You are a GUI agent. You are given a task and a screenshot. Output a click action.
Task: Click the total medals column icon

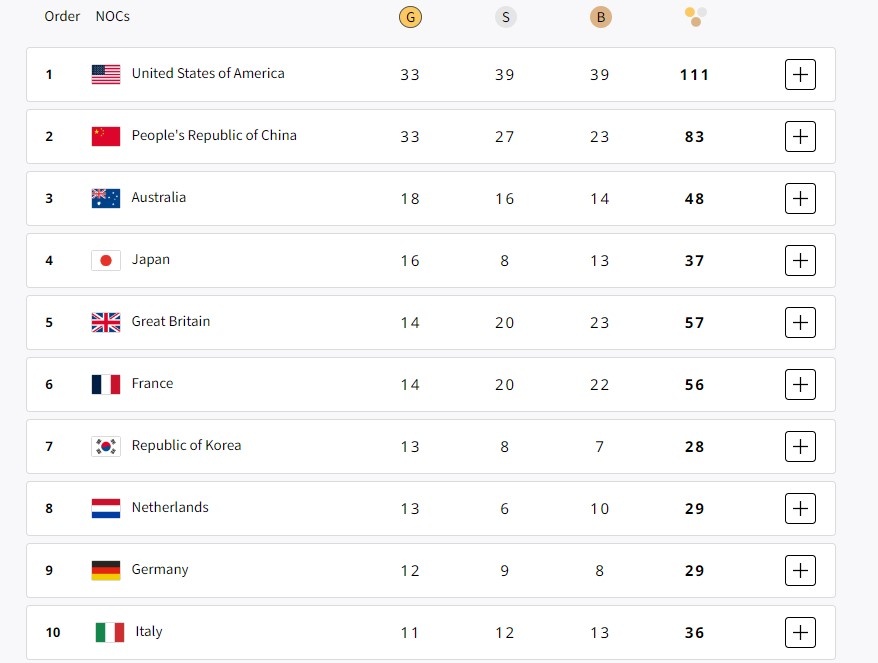[x=696, y=16]
